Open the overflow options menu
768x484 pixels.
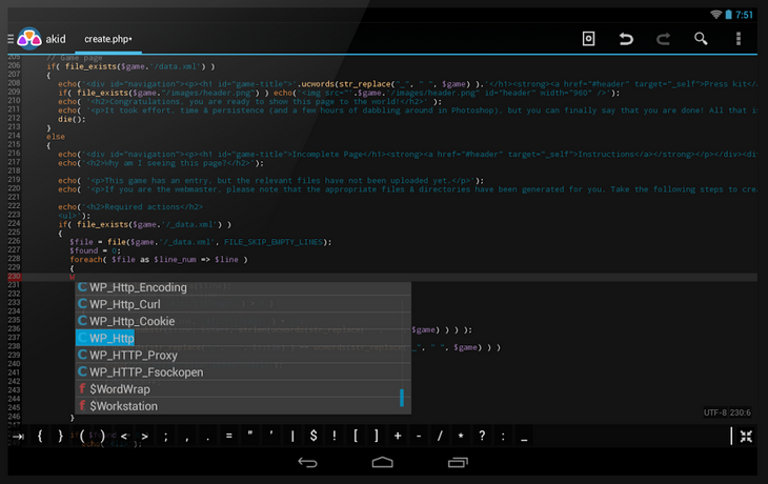(739, 39)
